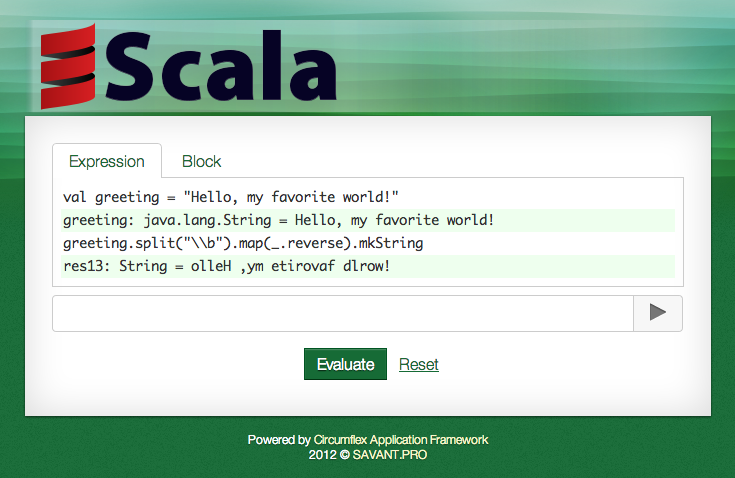Run the expression with the play arrow
Image resolution: width=735 pixels, height=478 pixels.
(x=657, y=313)
